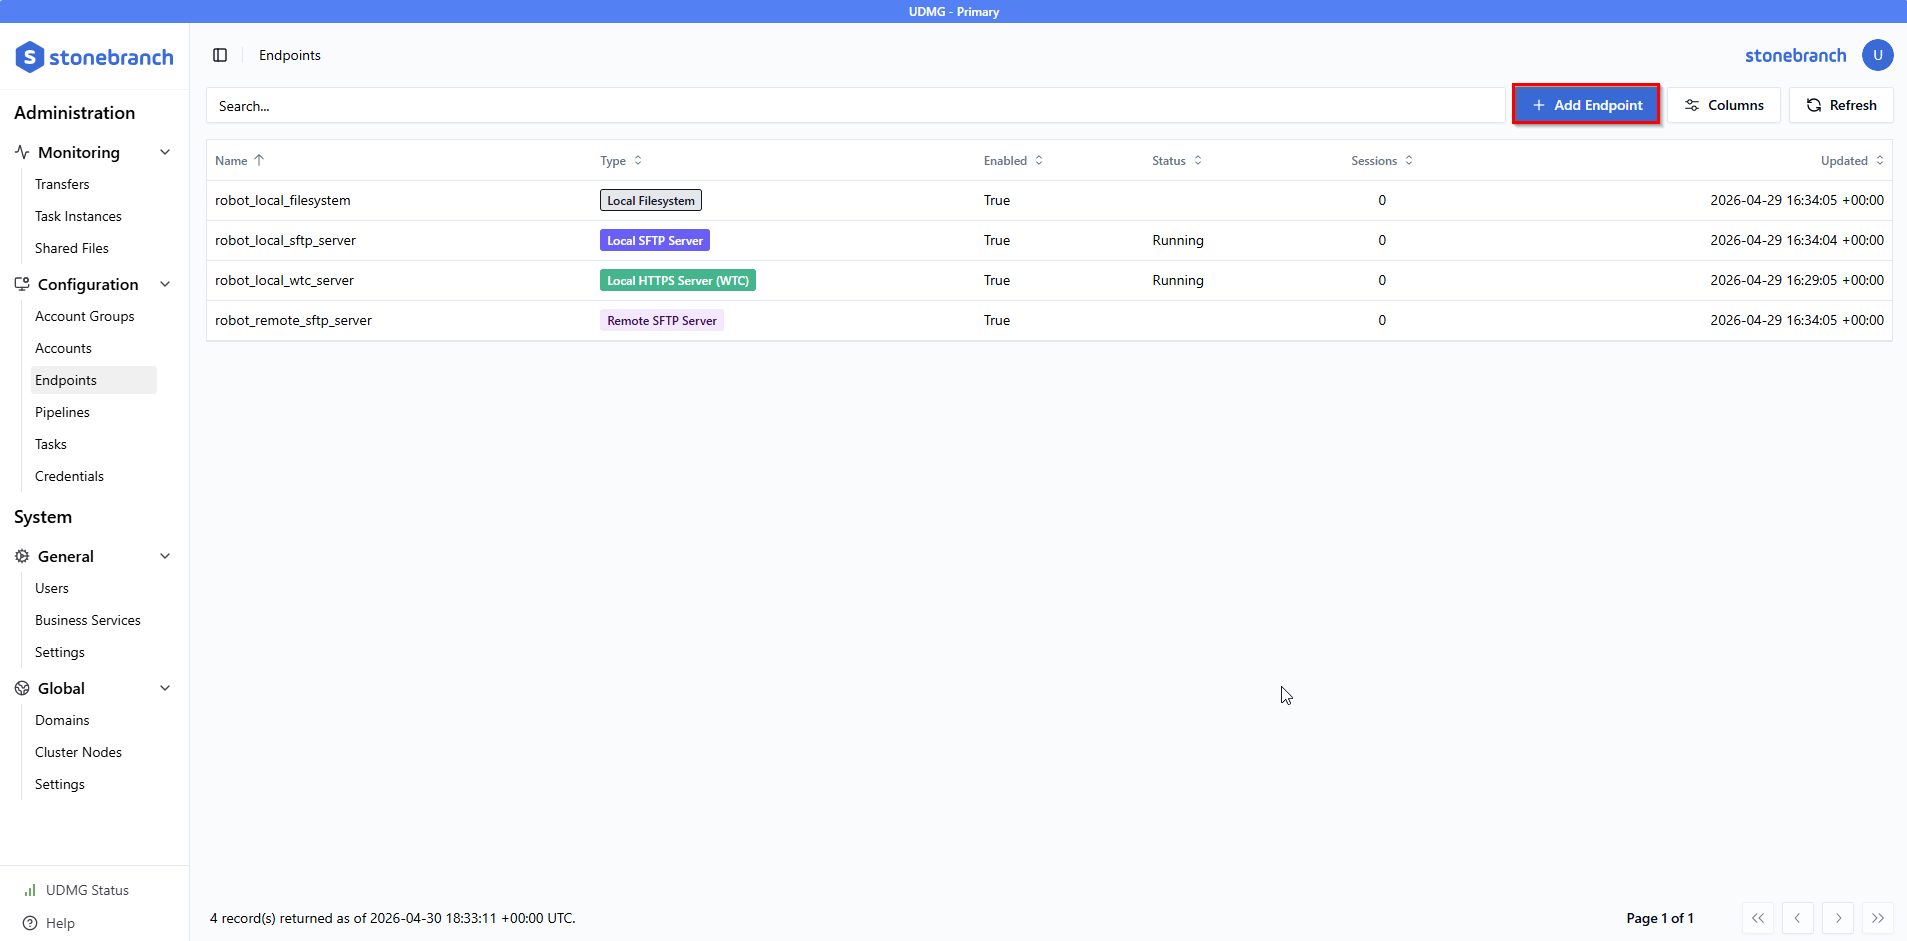Open robot_local_filesystem endpoint row
The width and height of the screenshot is (1907, 941).
click(1049, 200)
